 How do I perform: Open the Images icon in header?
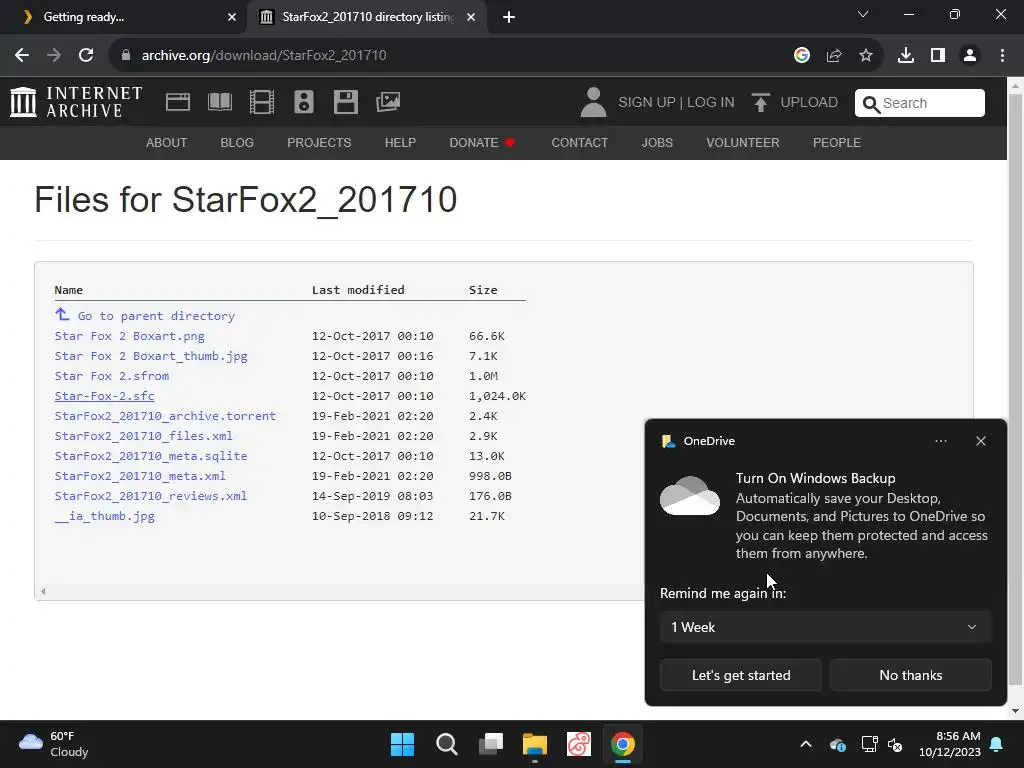[x=388, y=103]
